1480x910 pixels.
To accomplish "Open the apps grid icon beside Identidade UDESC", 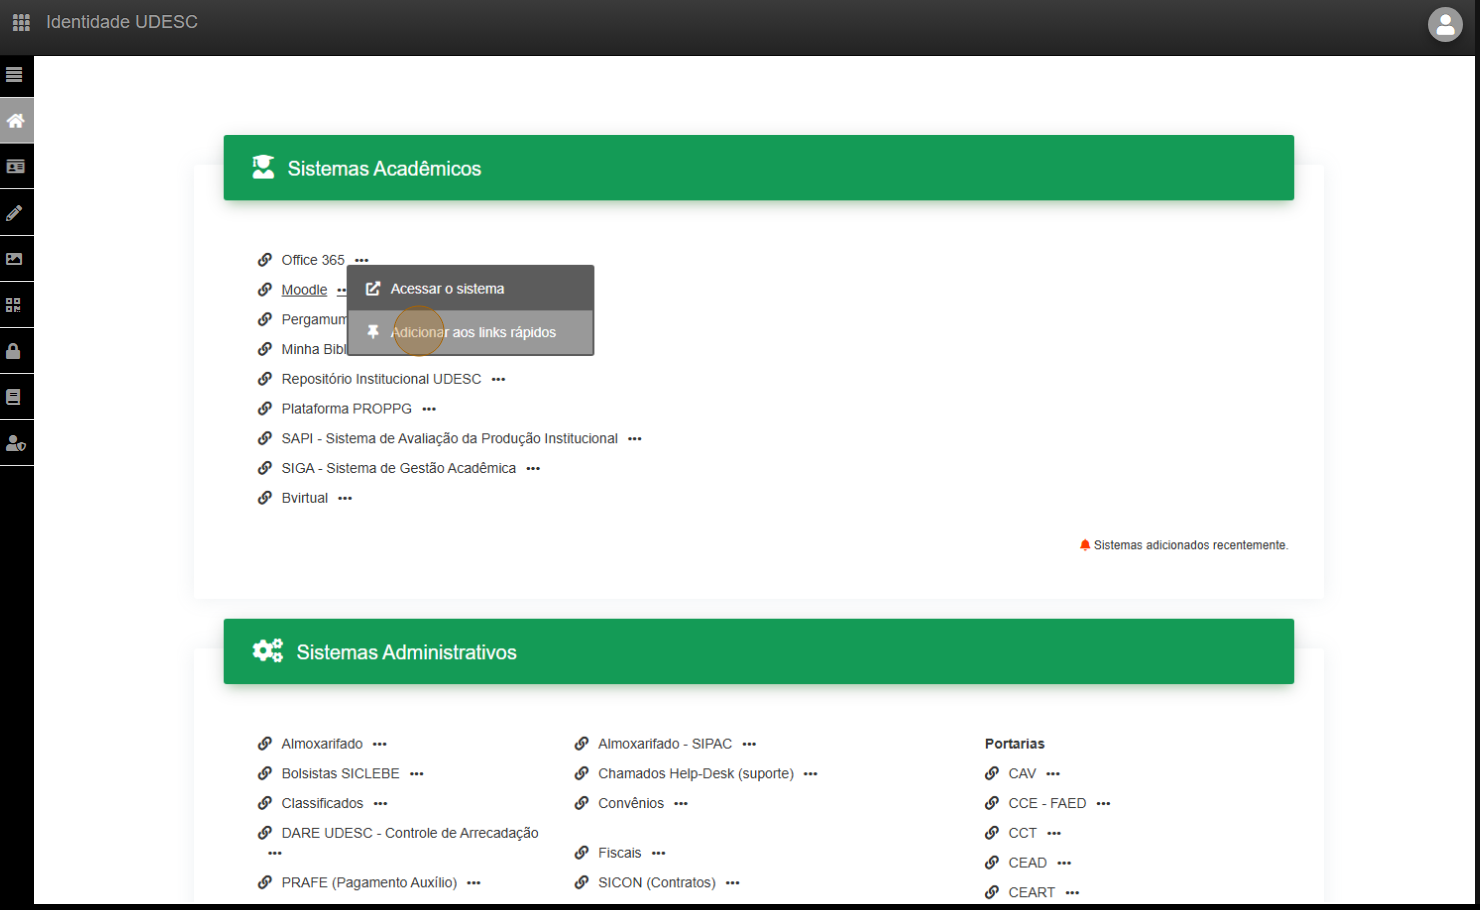I will 21,22.
